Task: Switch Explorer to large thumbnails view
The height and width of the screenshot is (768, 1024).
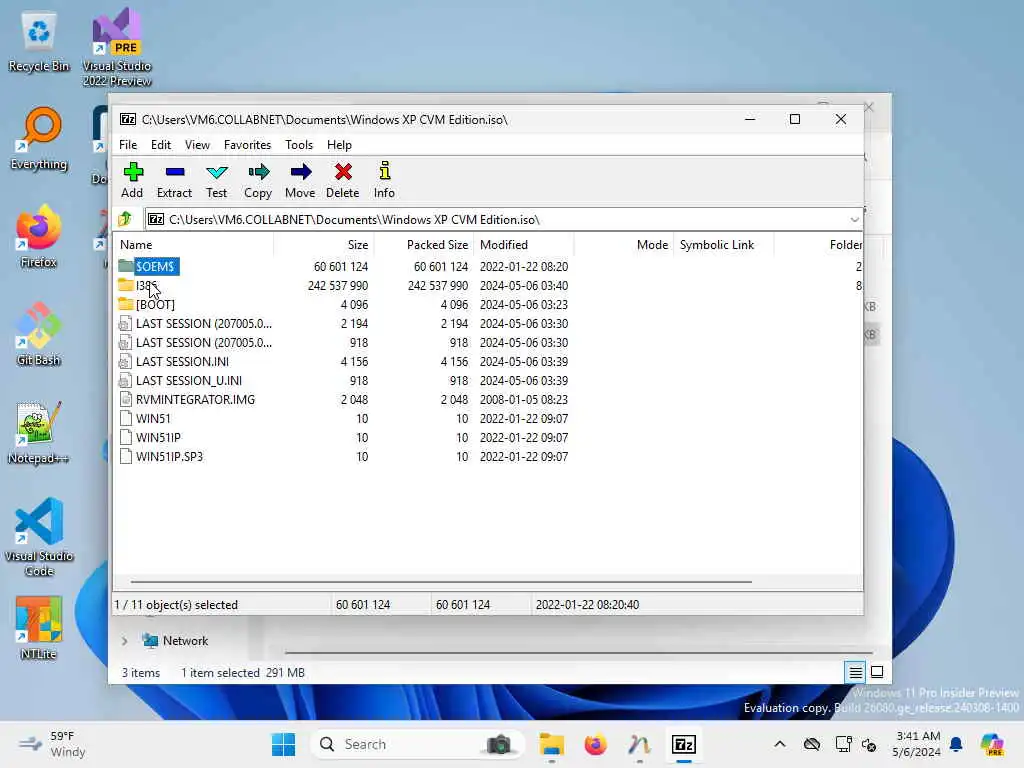Action: click(877, 672)
